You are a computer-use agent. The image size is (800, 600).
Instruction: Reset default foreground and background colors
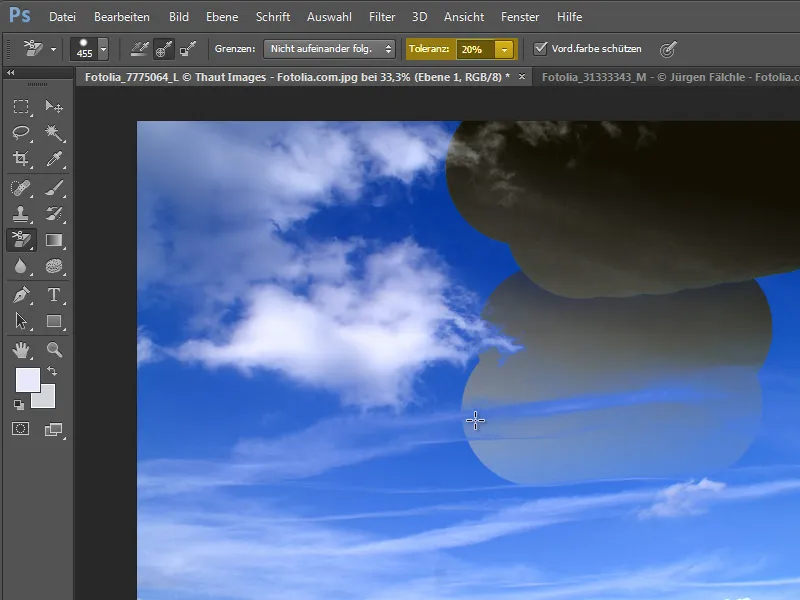18,405
